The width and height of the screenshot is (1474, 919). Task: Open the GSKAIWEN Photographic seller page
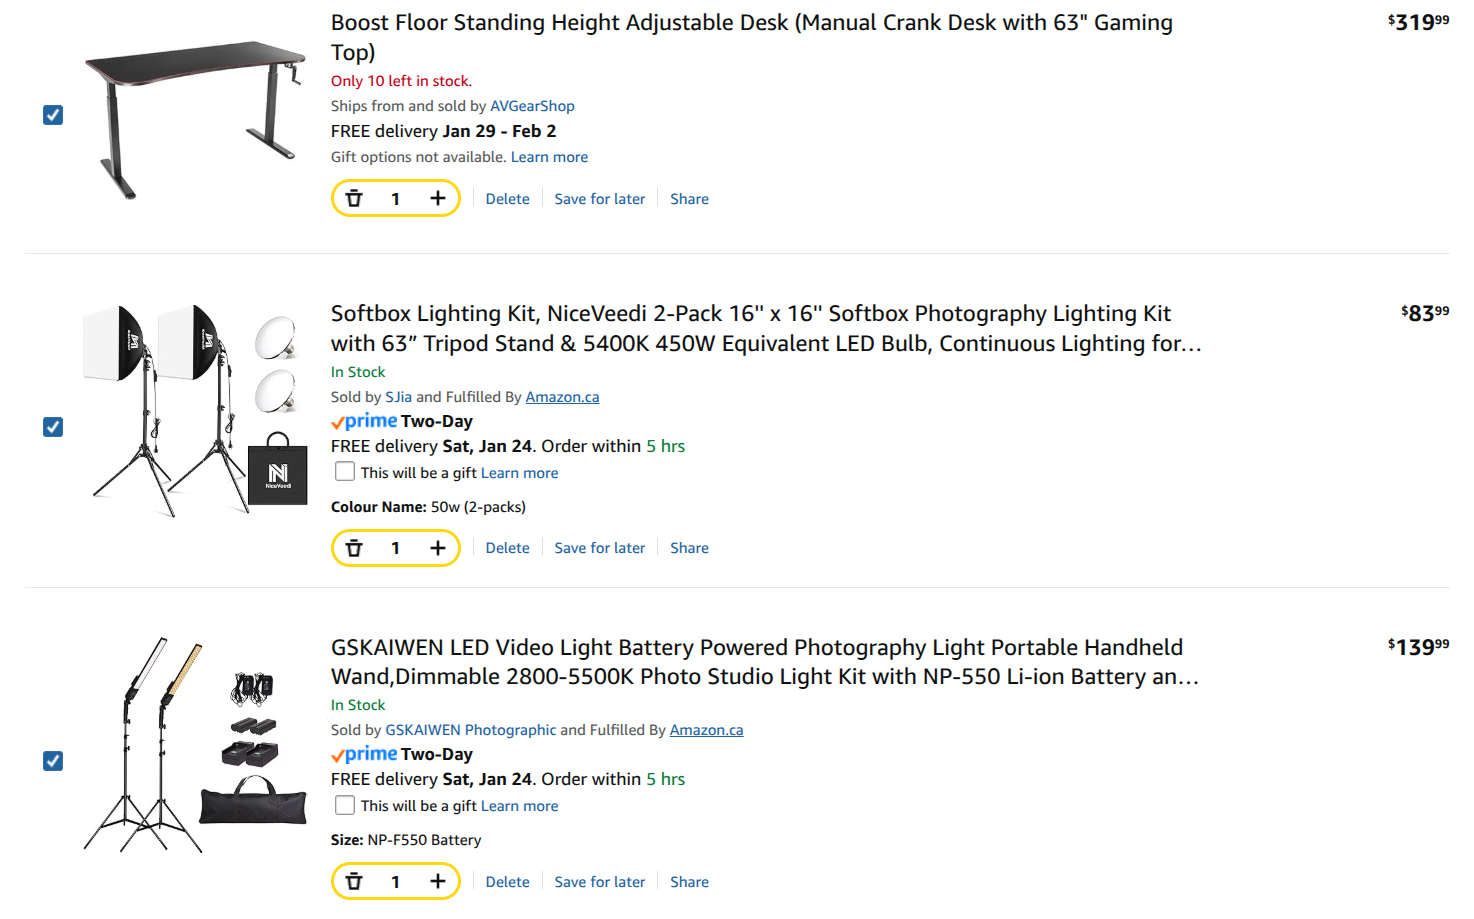click(x=470, y=730)
